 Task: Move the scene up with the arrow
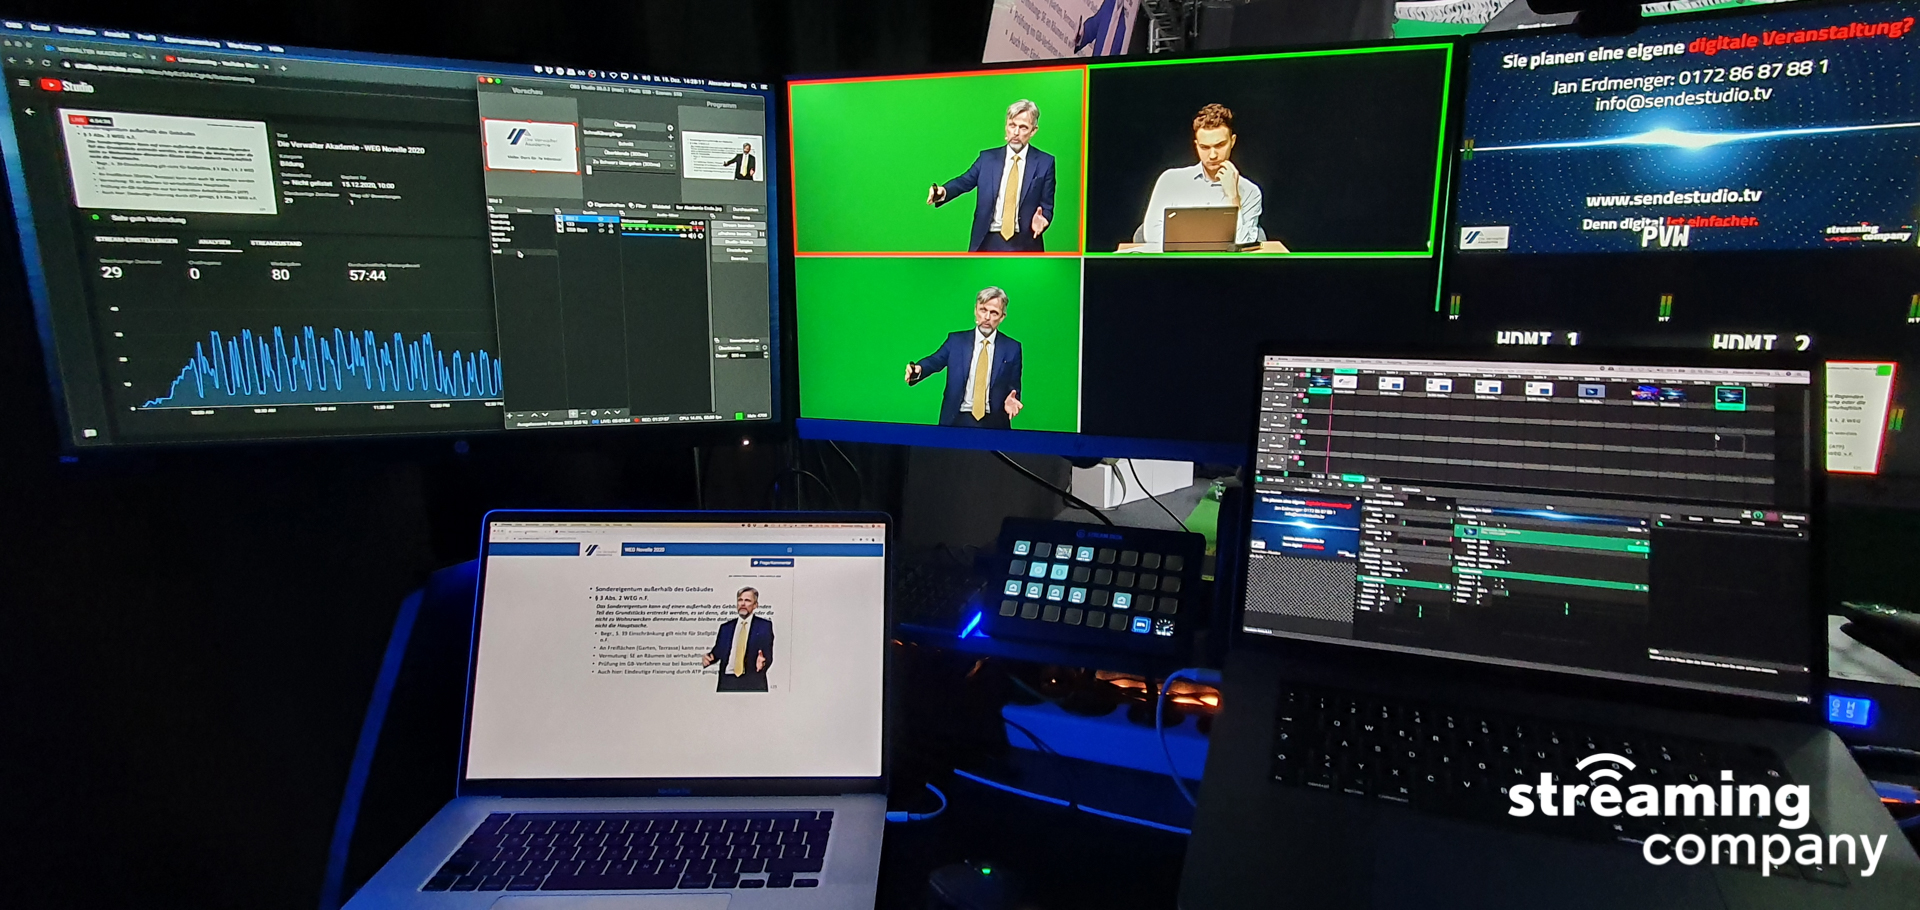click(534, 415)
